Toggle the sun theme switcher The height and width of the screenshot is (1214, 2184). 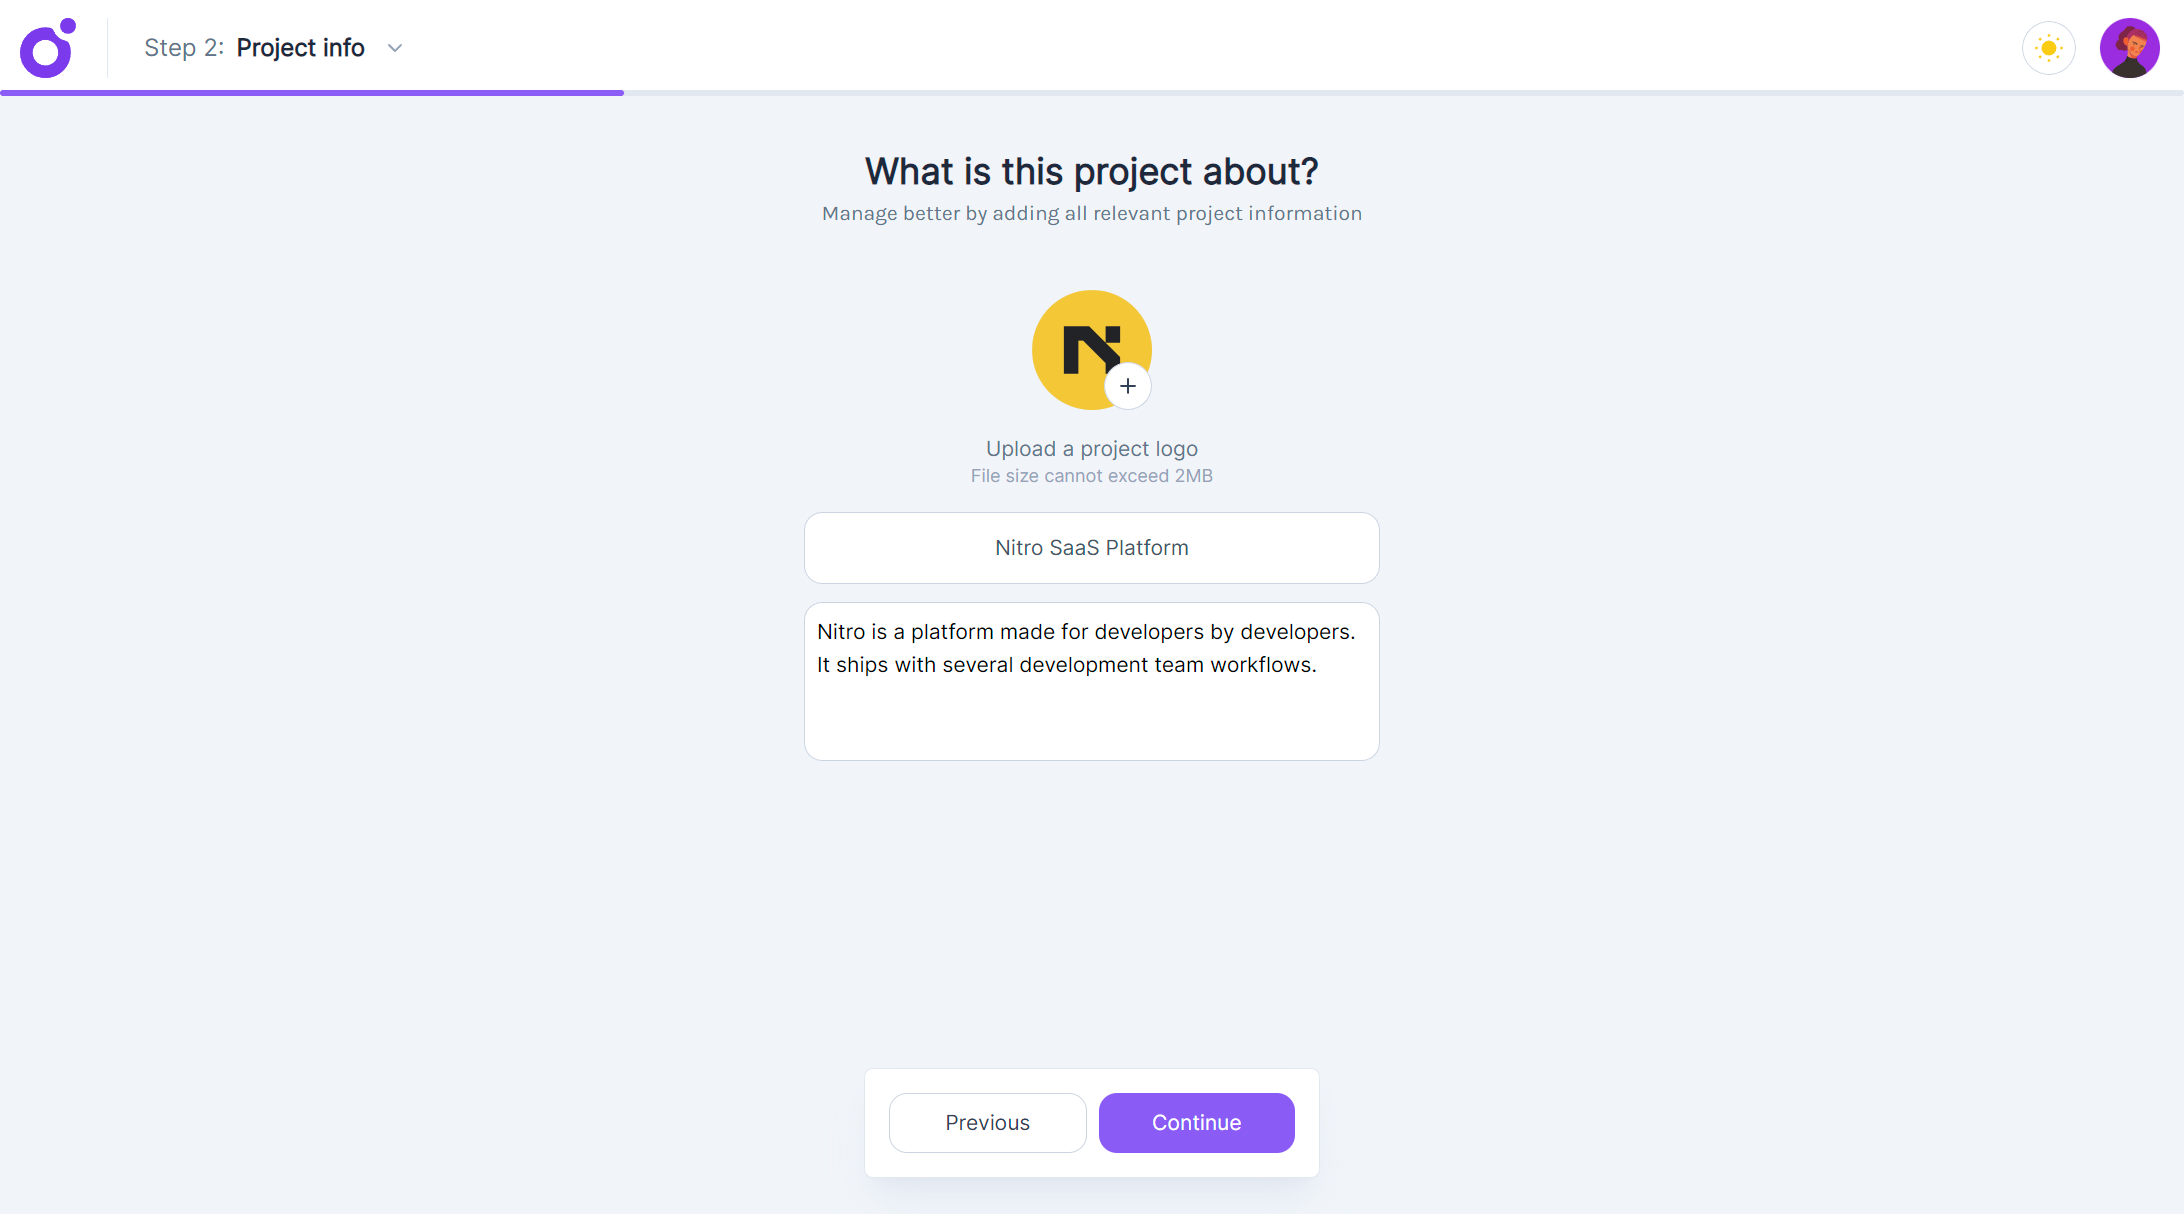point(2048,48)
